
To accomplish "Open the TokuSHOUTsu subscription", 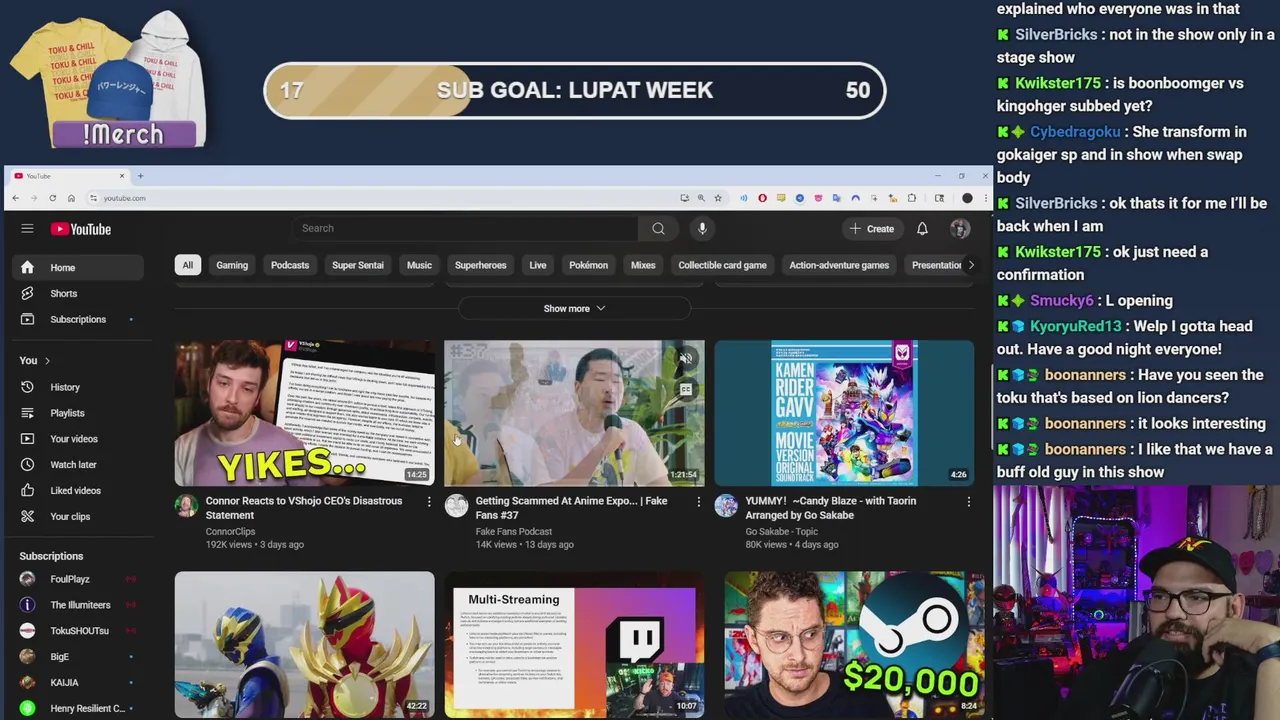I will (77, 631).
